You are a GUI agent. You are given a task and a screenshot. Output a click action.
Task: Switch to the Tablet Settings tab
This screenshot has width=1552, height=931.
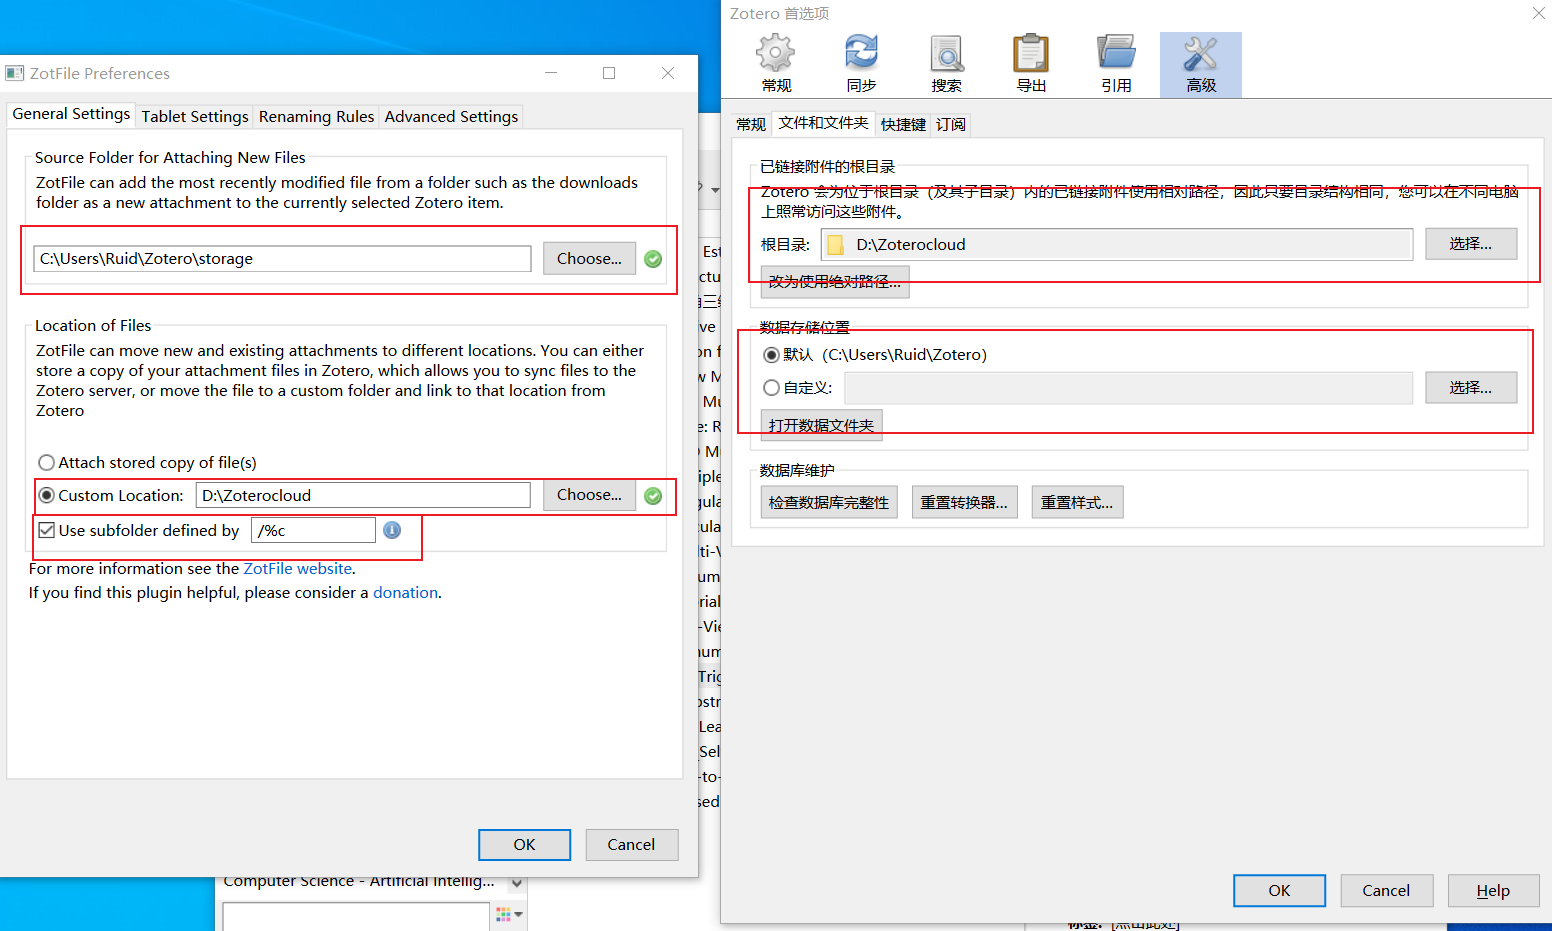[x=195, y=116]
